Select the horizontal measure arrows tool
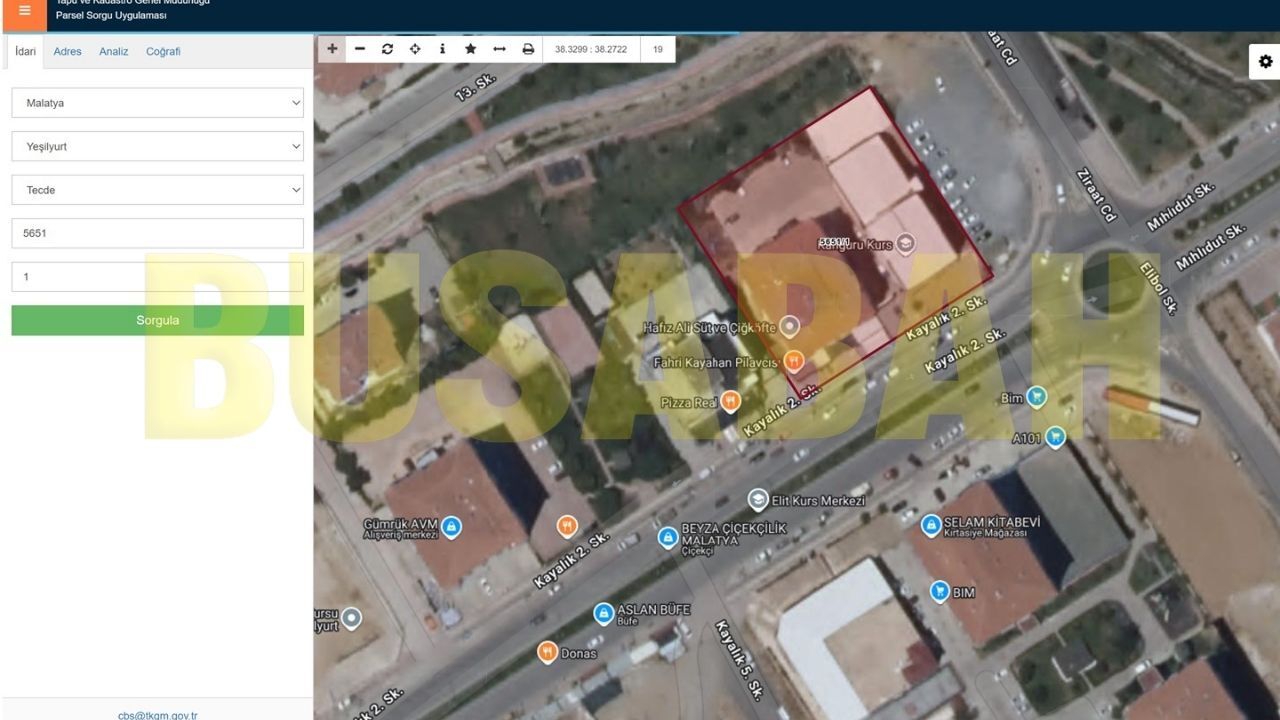 (499, 49)
